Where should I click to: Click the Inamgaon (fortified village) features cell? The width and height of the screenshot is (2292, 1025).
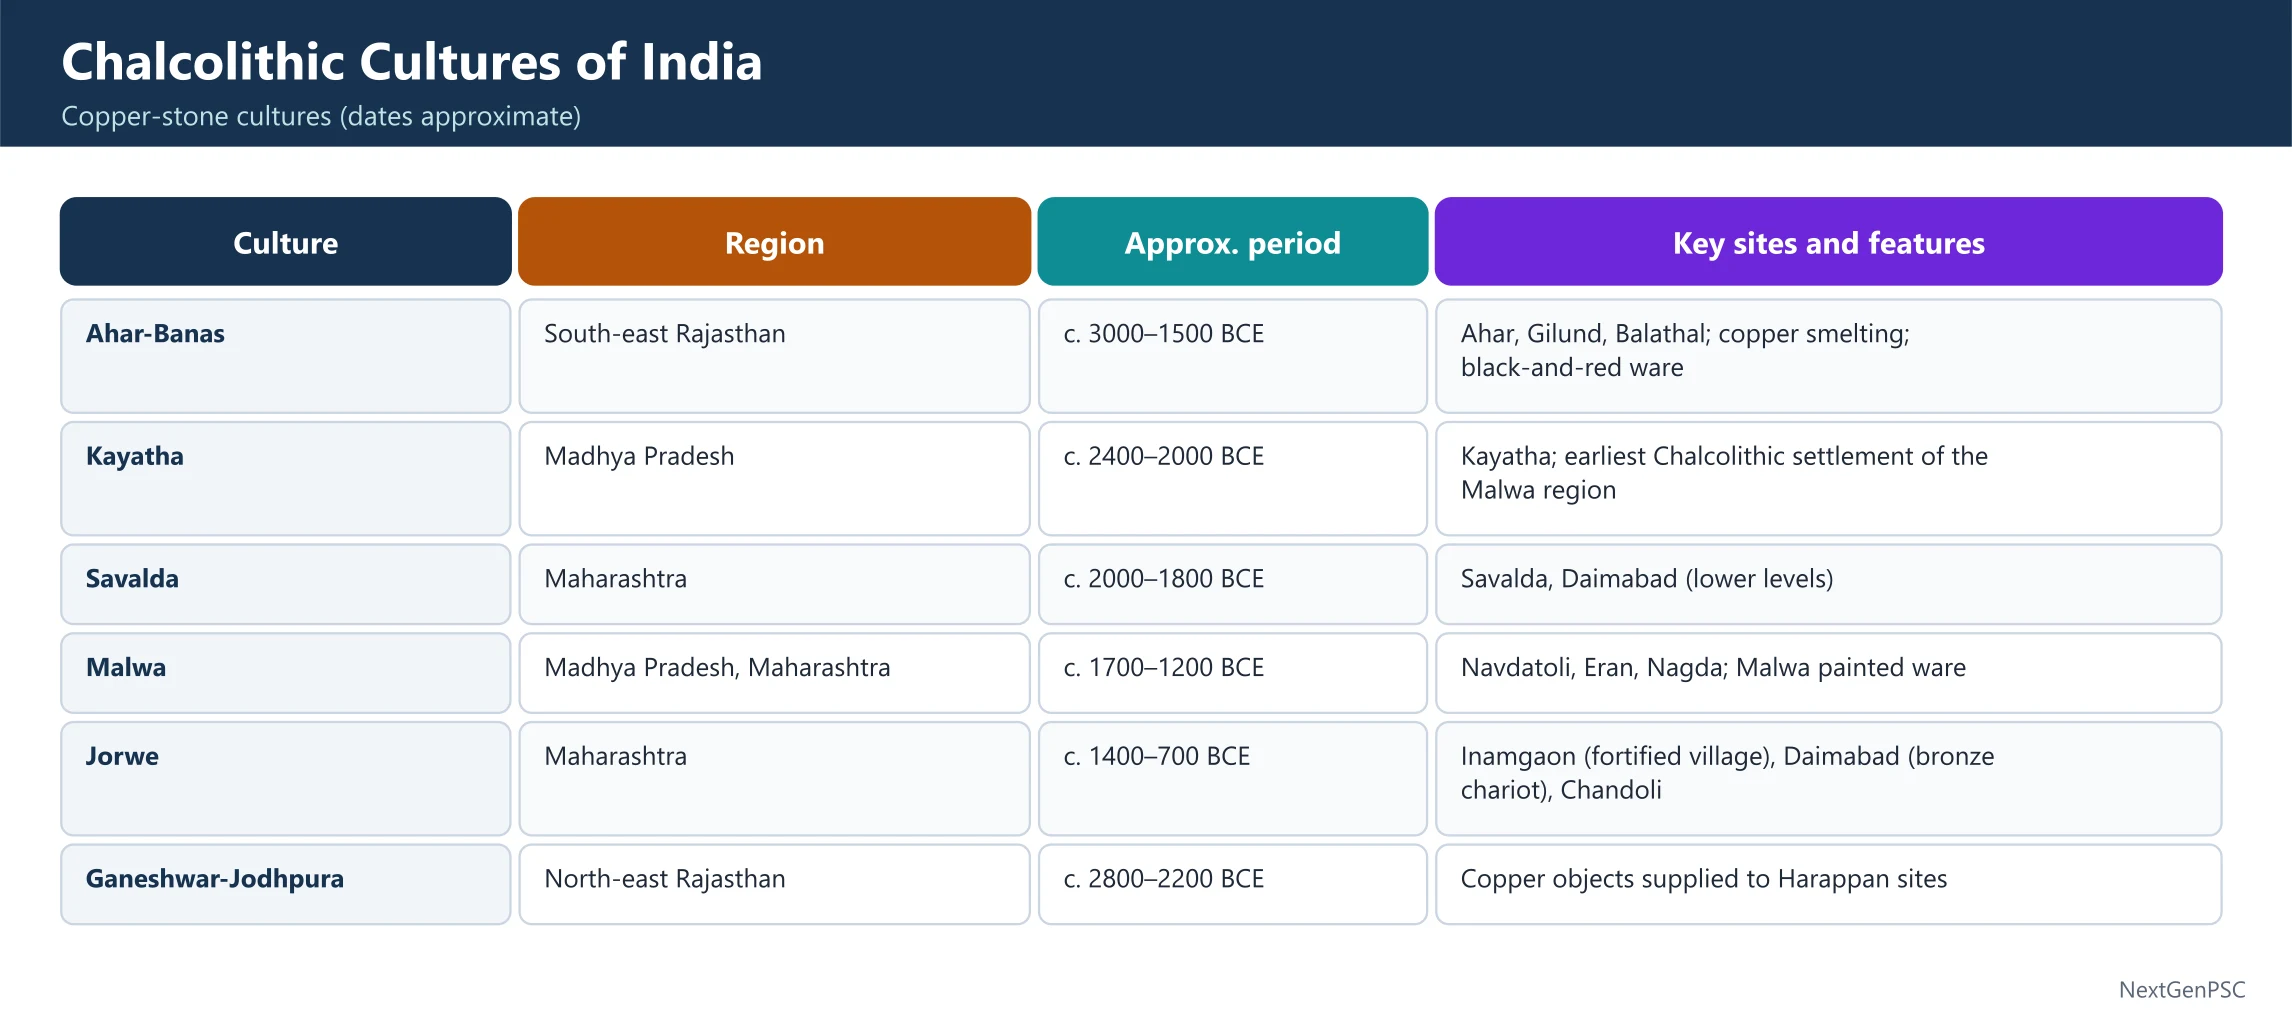coord(1828,778)
